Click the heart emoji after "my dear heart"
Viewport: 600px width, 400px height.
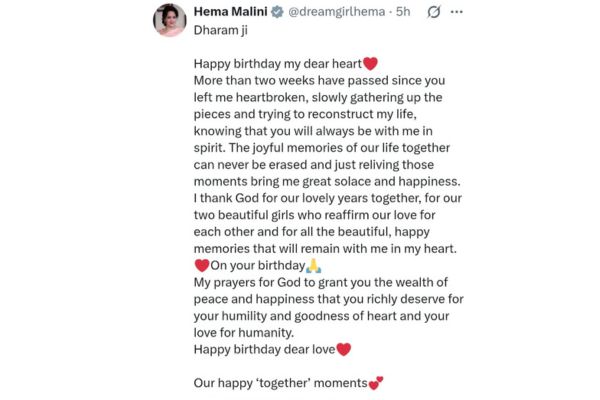[371, 63]
